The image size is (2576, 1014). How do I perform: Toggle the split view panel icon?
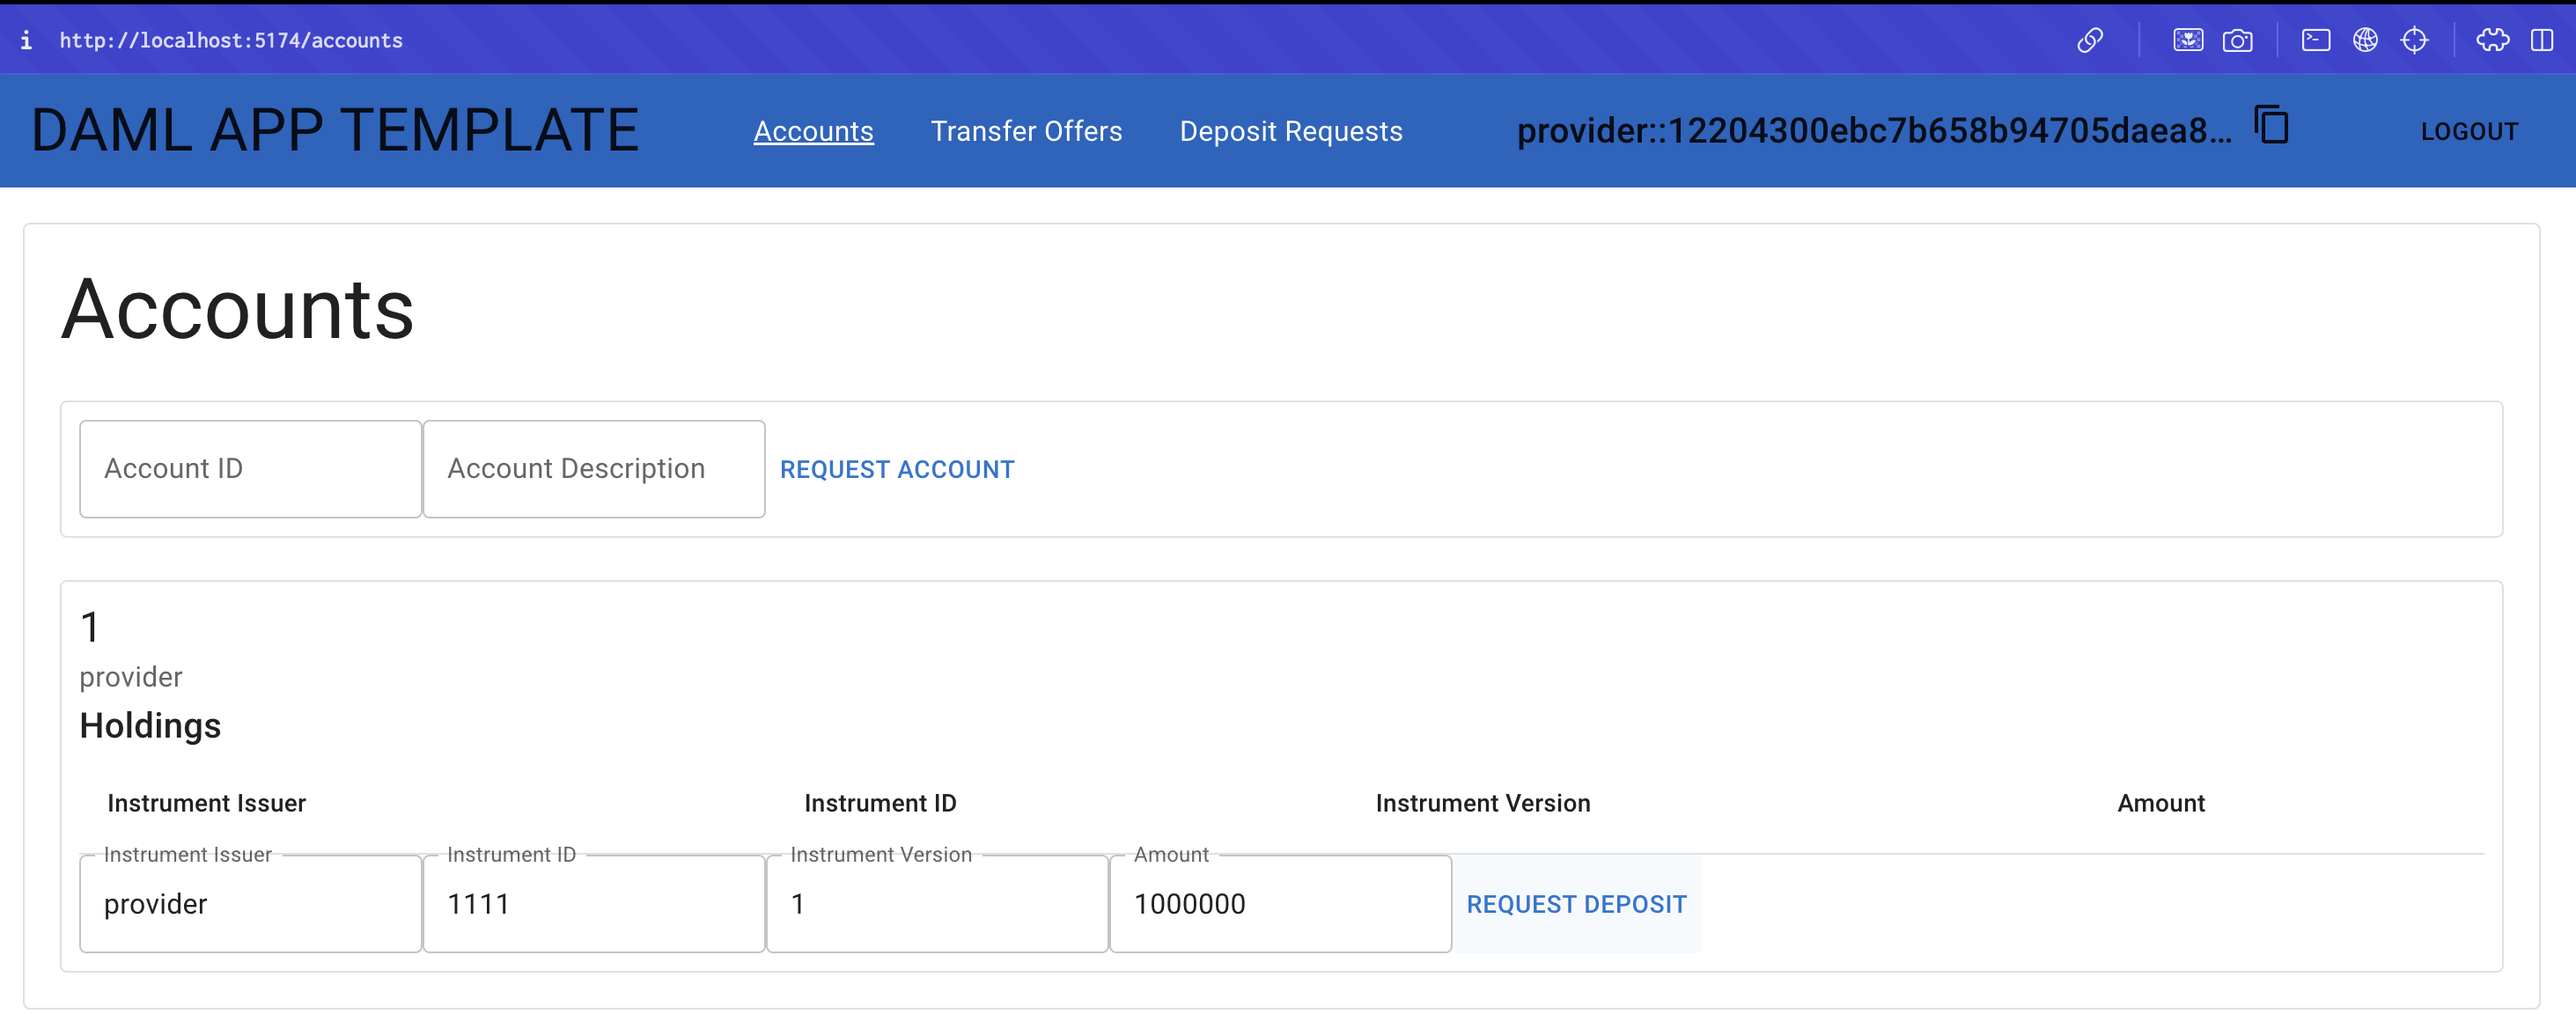click(x=2542, y=40)
